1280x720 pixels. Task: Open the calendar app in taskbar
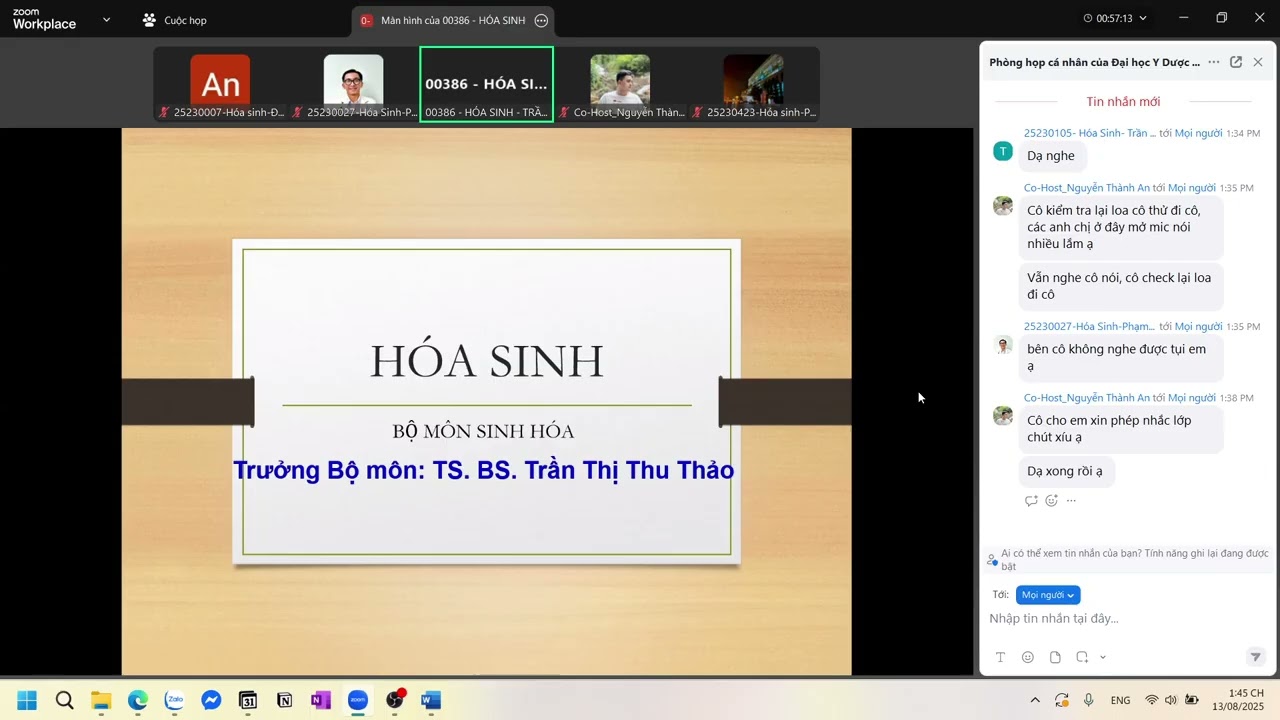click(248, 700)
